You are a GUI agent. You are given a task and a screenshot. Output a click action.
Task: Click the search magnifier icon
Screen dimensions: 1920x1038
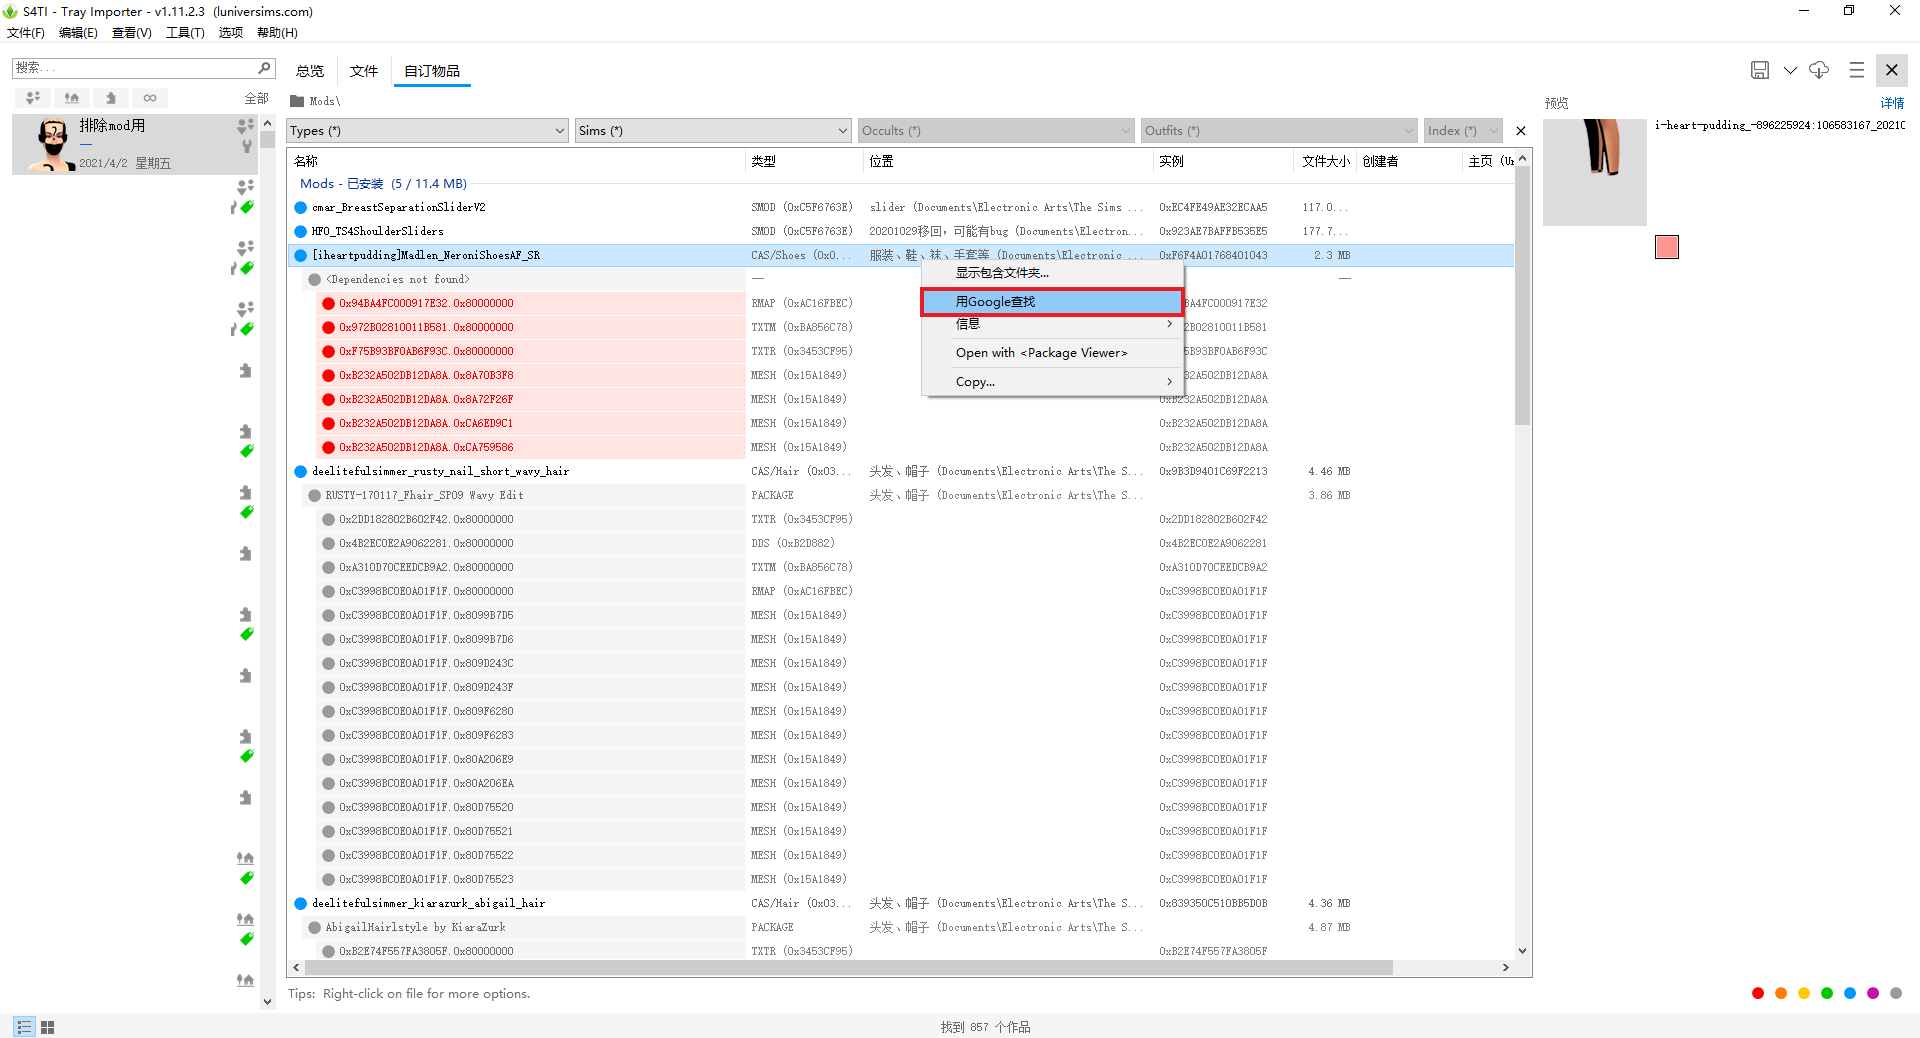pyautogui.click(x=265, y=68)
